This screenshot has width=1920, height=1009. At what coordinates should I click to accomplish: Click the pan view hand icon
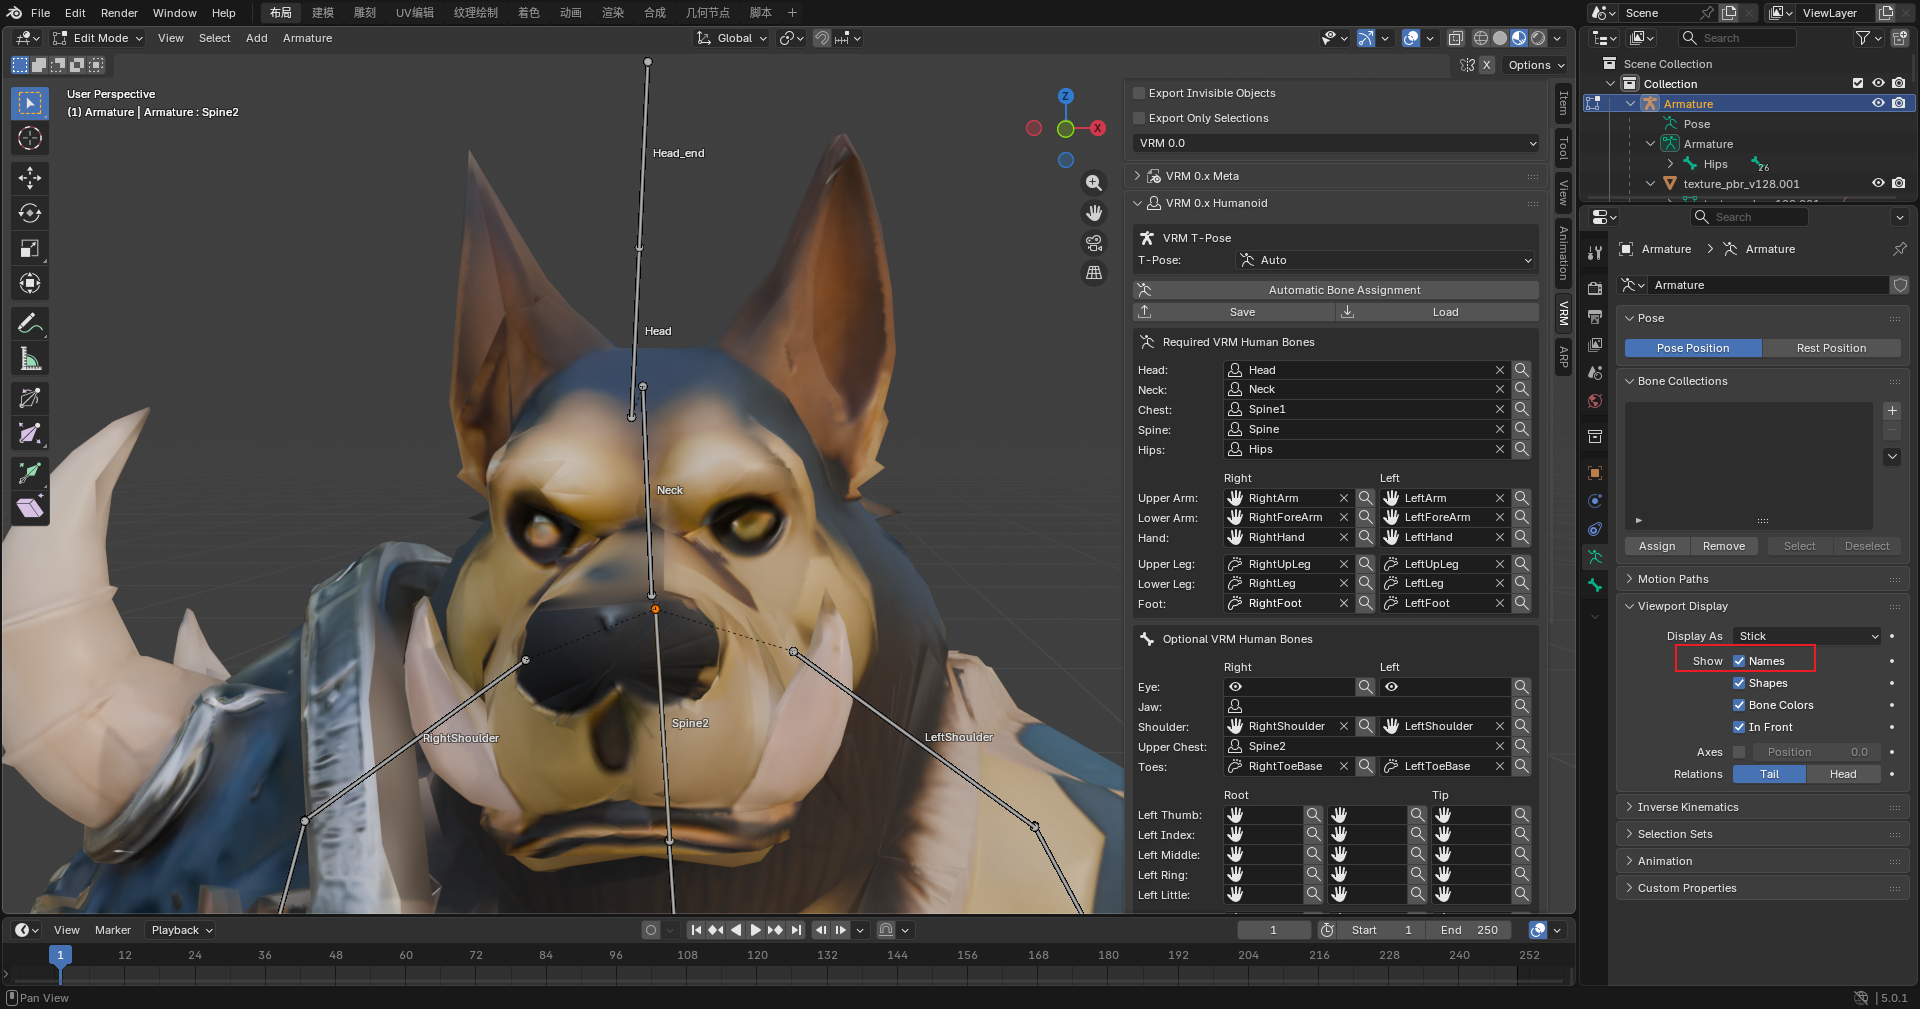[1094, 213]
